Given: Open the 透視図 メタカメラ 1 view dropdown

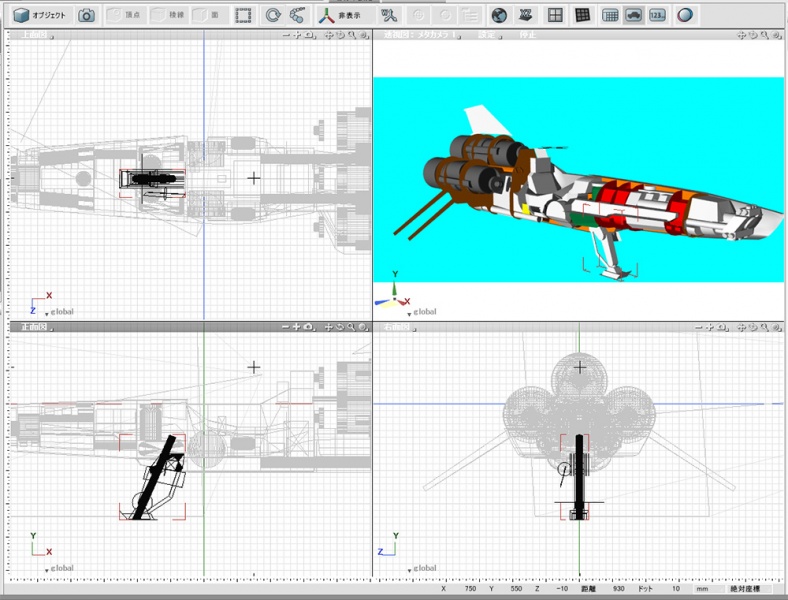Looking at the screenshot, I should click(x=422, y=35).
